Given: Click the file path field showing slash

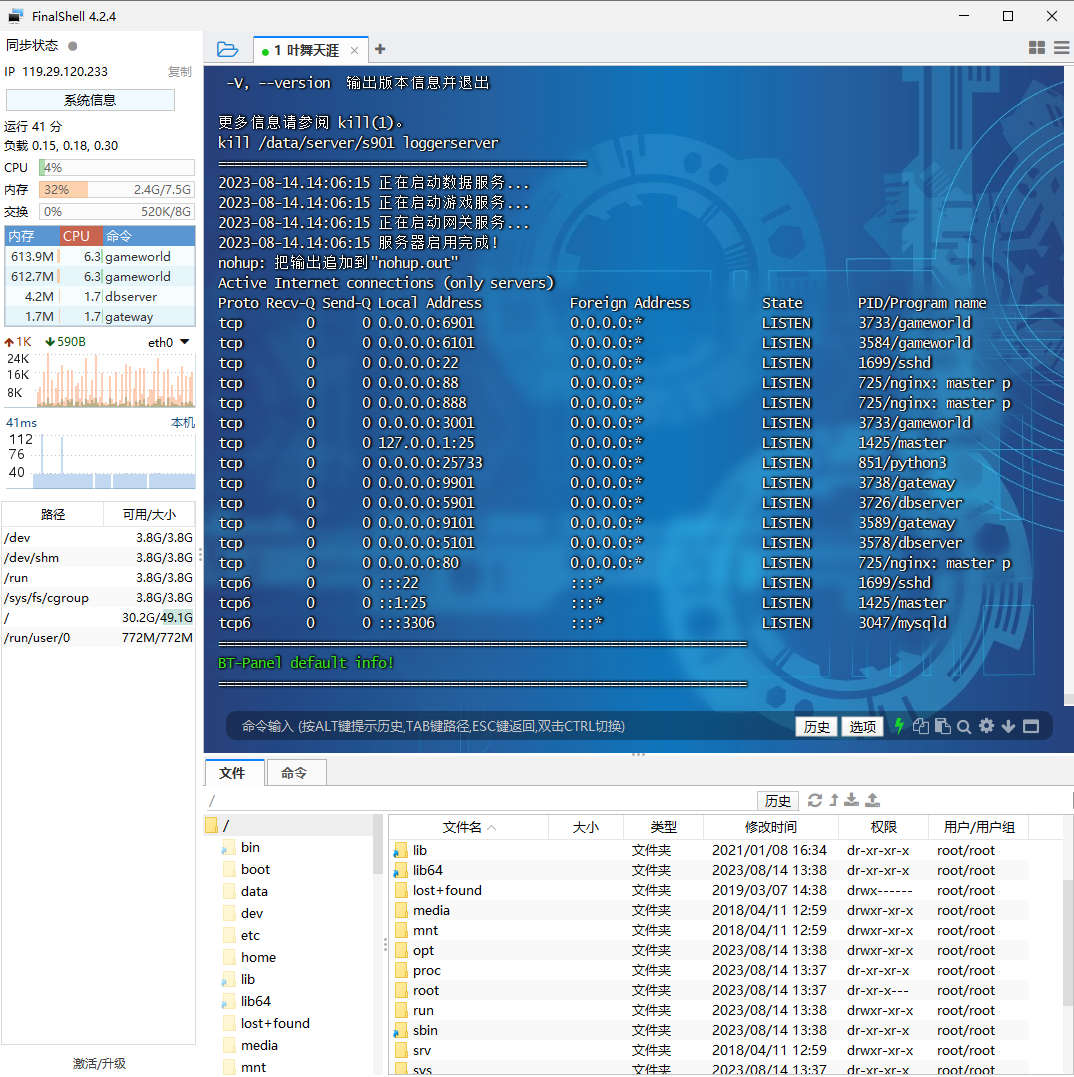Looking at the screenshot, I should point(481,800).
